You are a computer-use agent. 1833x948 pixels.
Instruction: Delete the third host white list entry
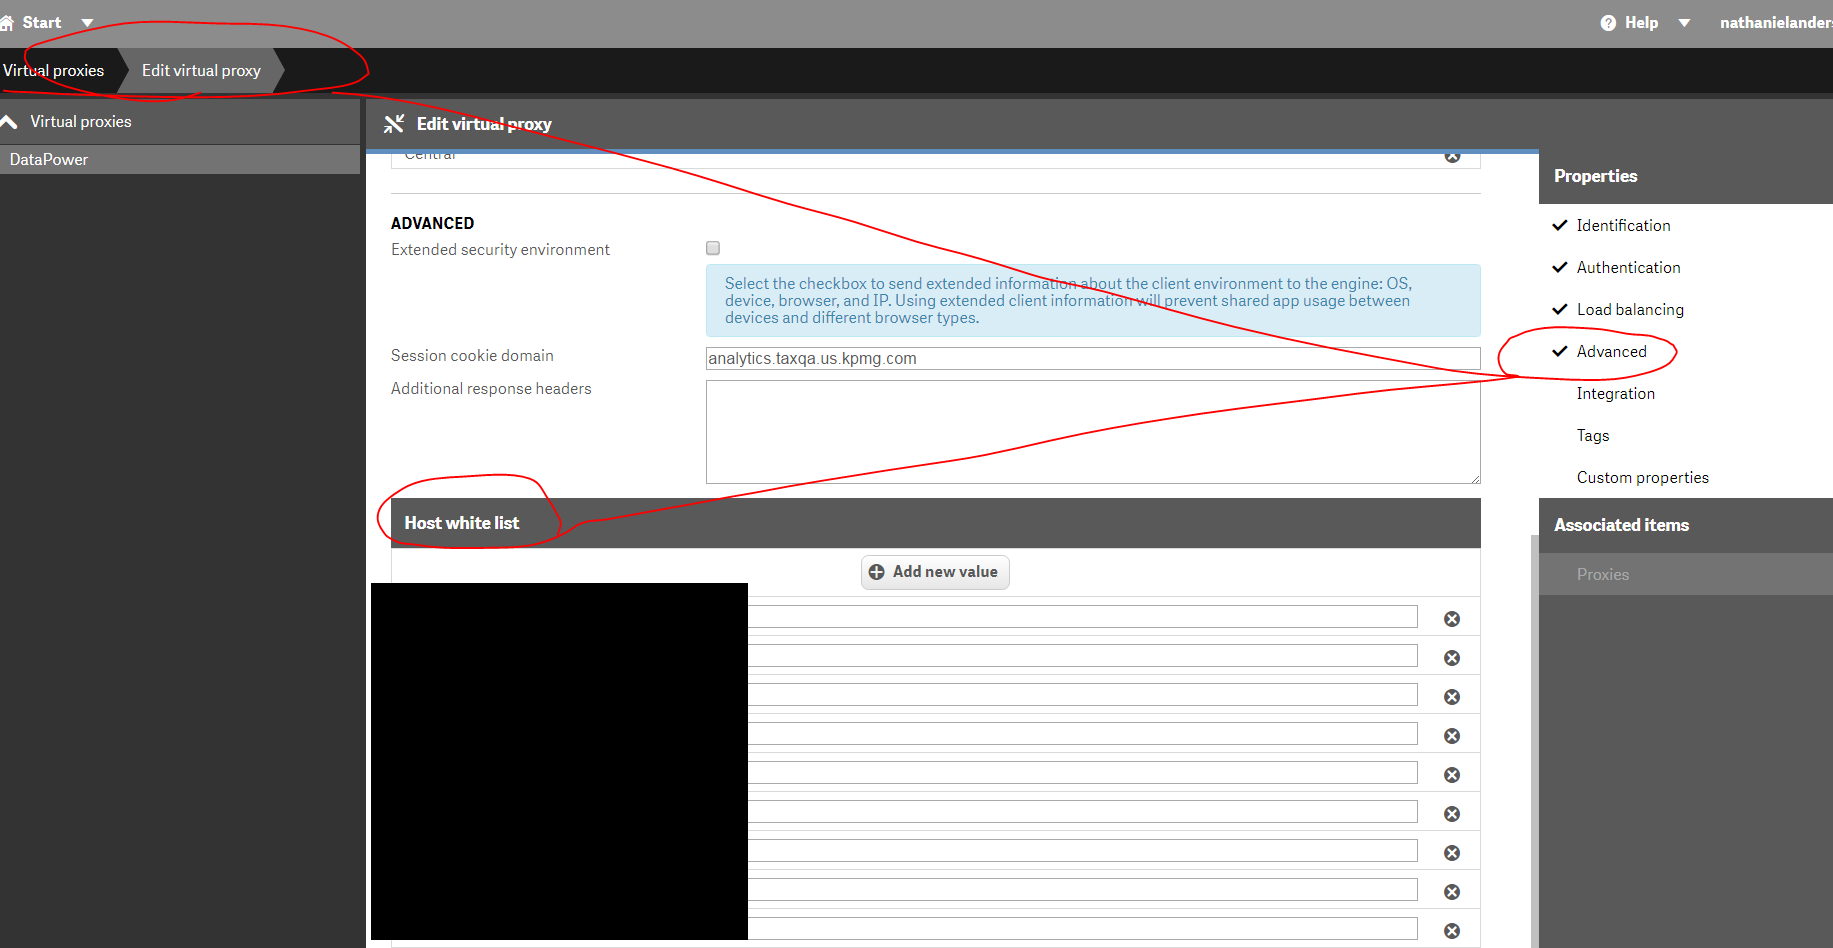click(1452, 697)
